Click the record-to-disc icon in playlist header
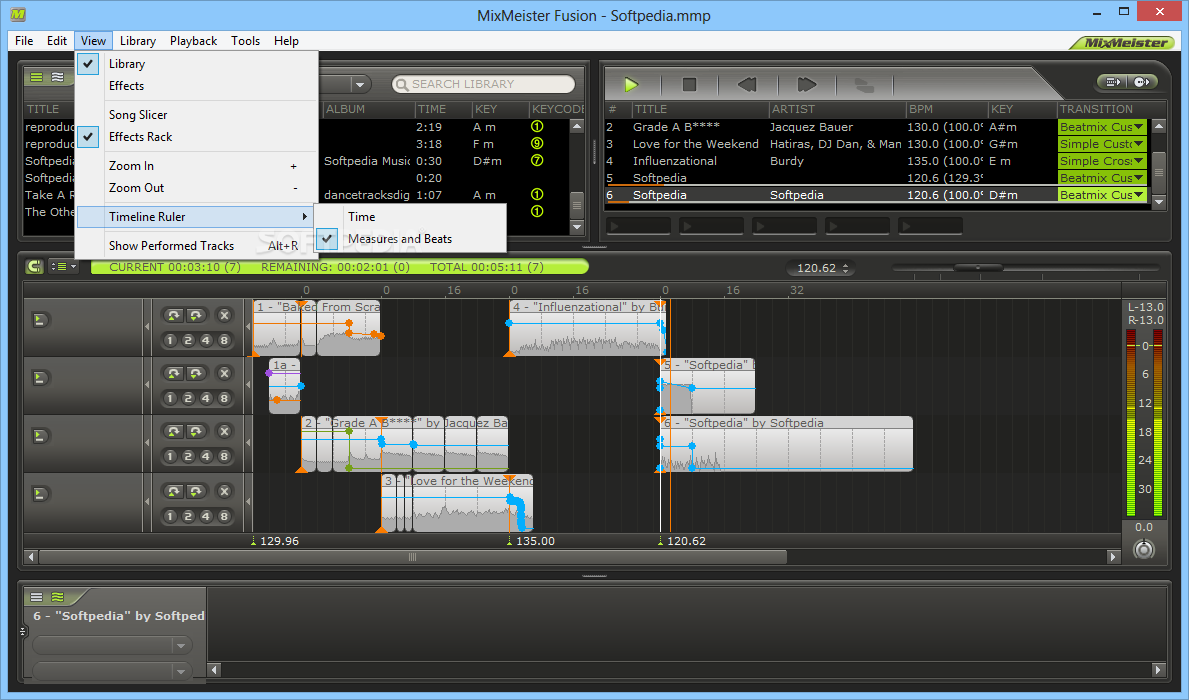The image size is (1189, 700). [1142, 82]
